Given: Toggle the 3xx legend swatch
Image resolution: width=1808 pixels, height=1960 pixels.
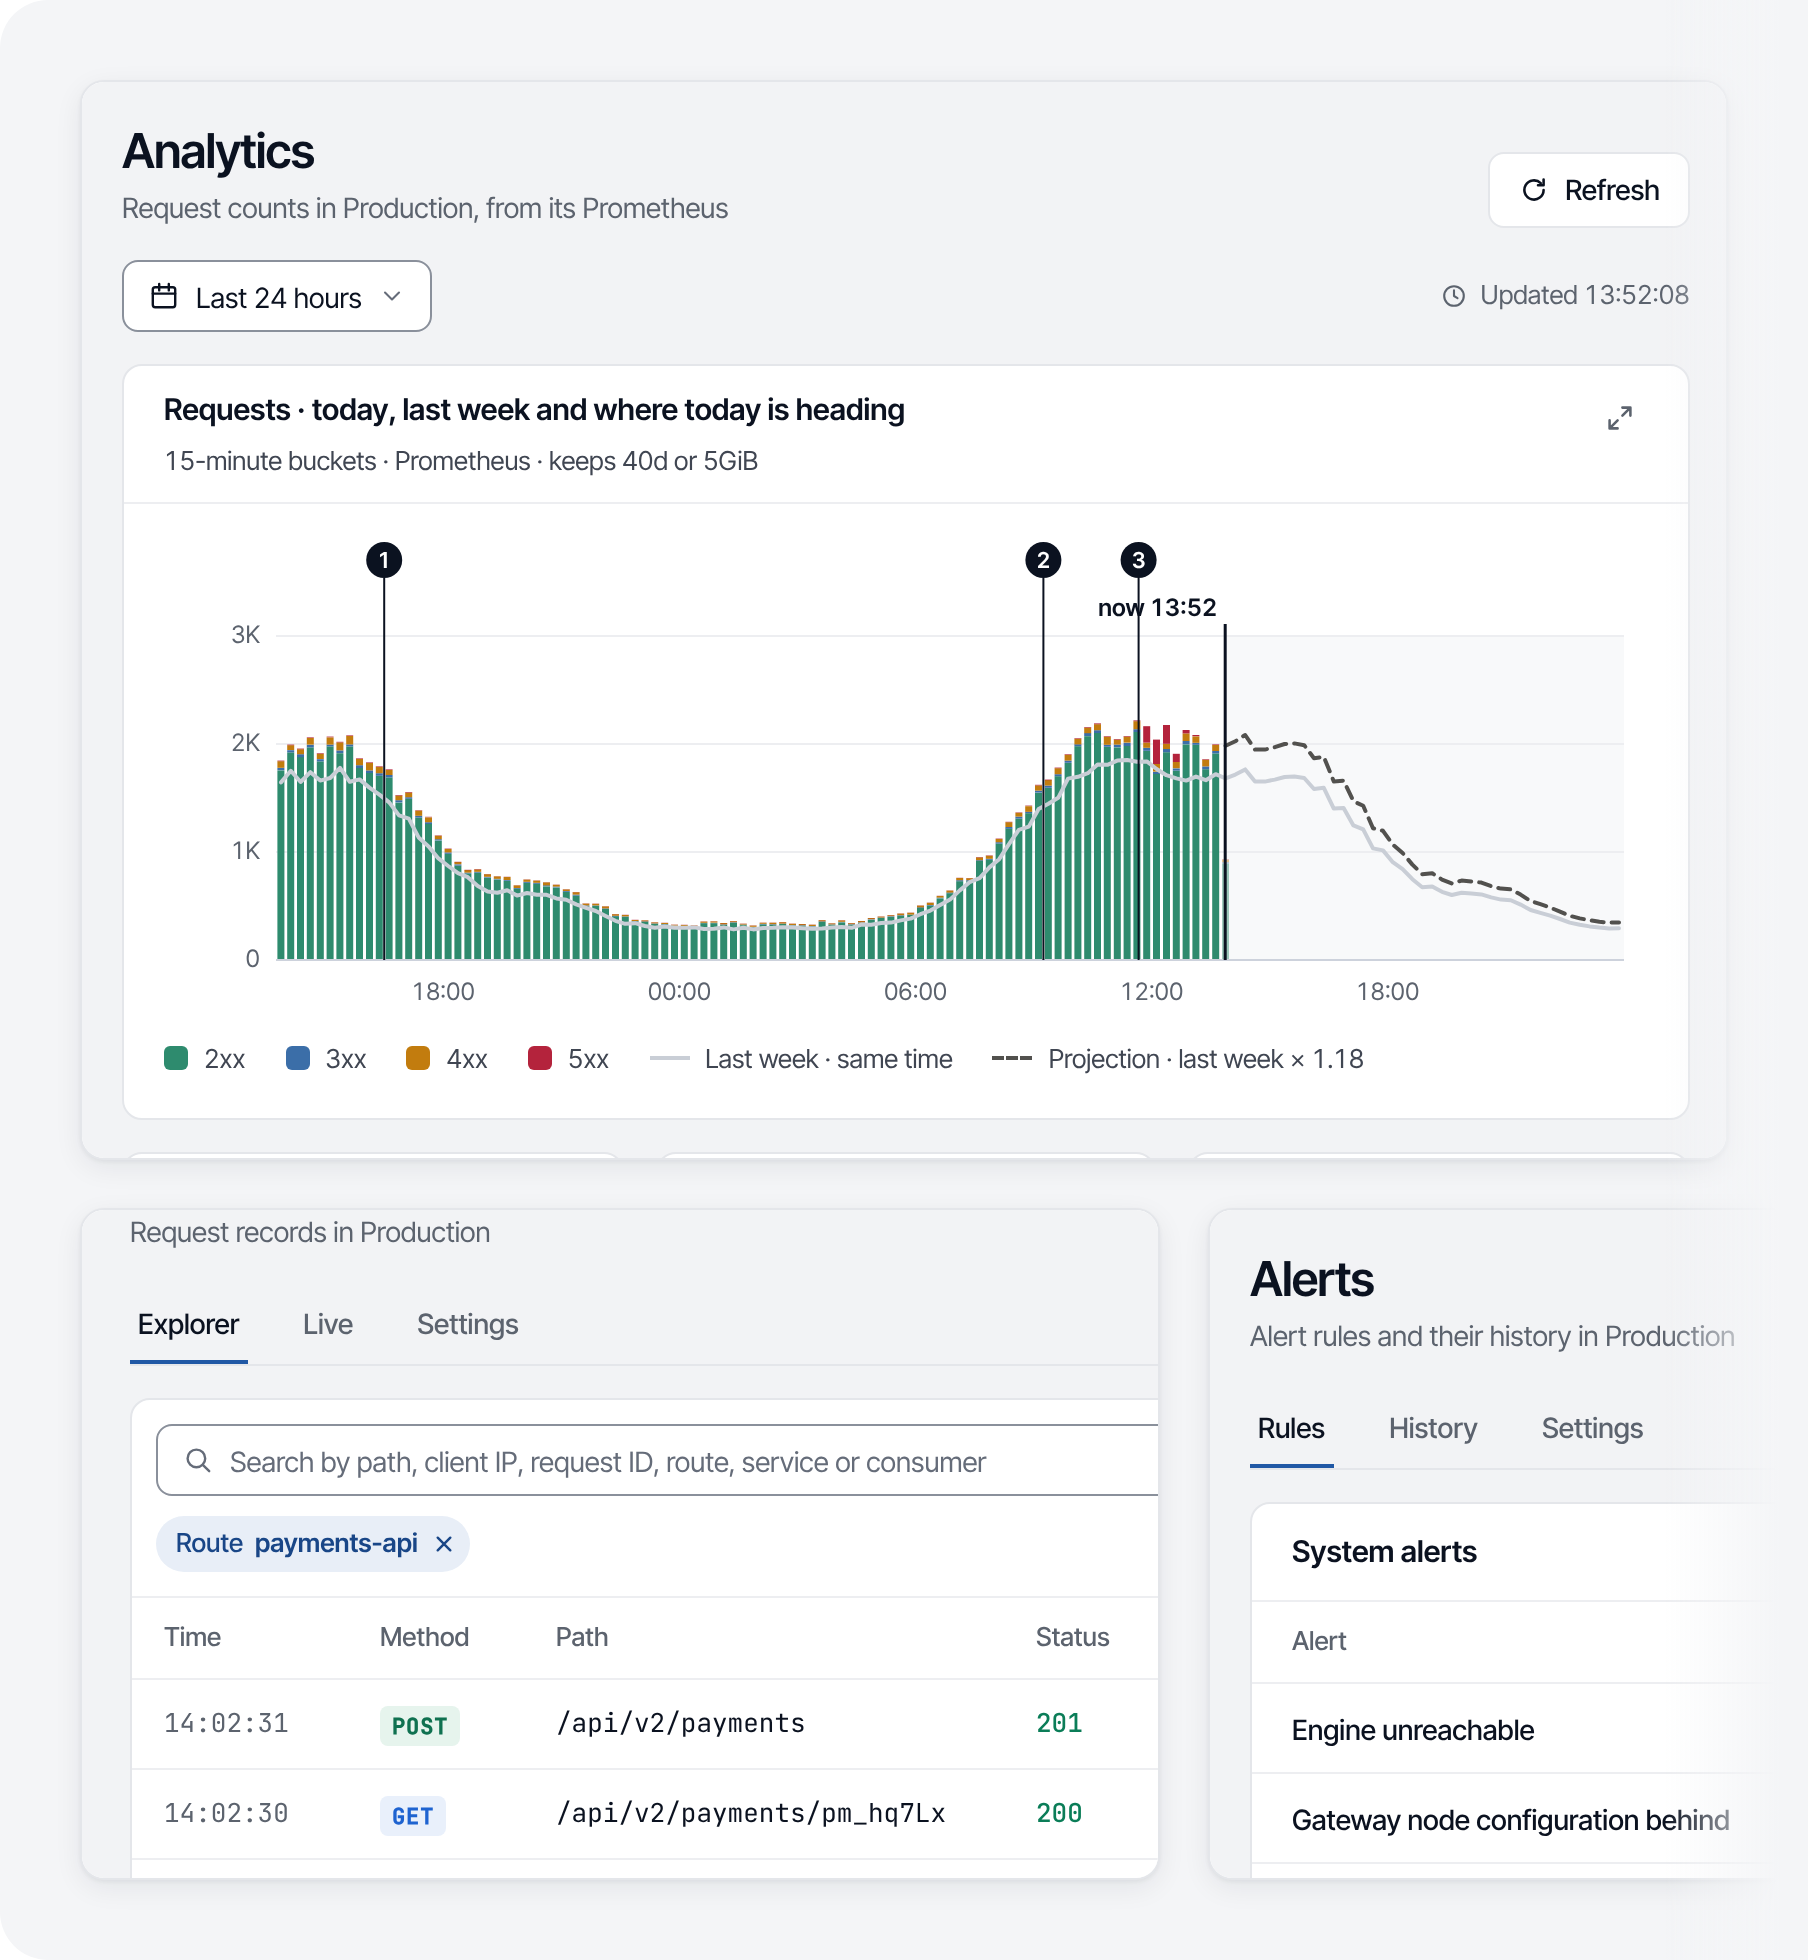Looking at the screenshot, I should pyautogui.click(x=297, y=1058).
